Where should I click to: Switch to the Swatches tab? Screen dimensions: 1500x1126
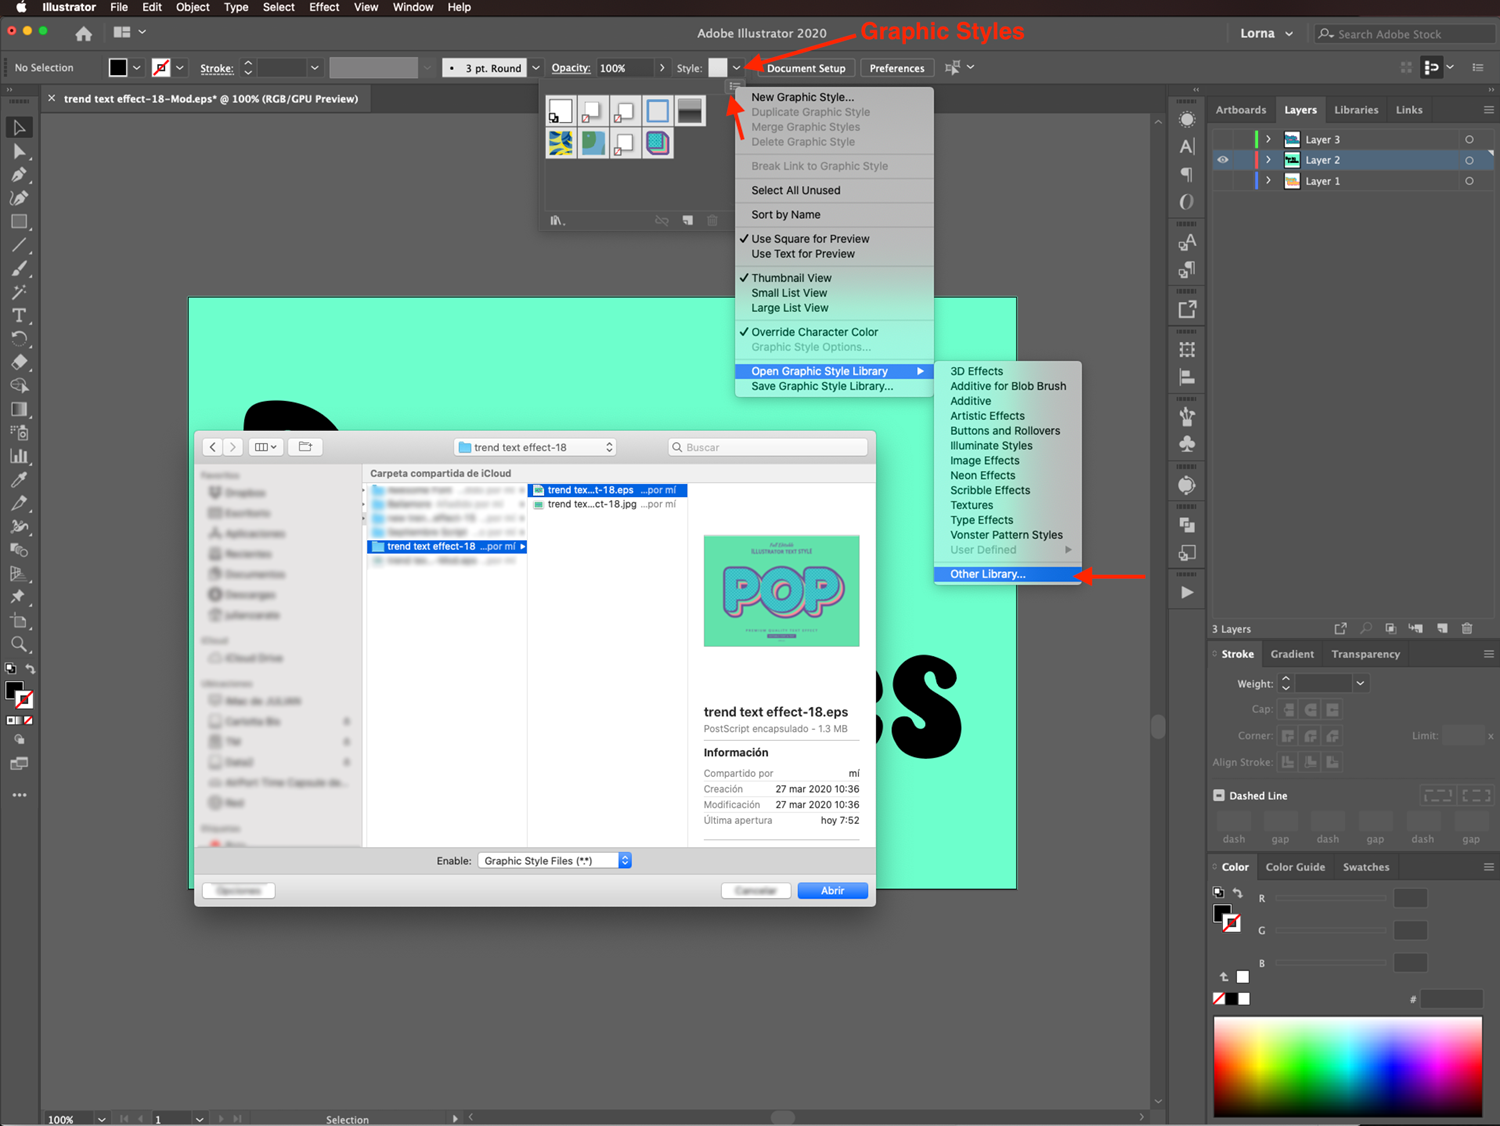(x=1366, y=867)
